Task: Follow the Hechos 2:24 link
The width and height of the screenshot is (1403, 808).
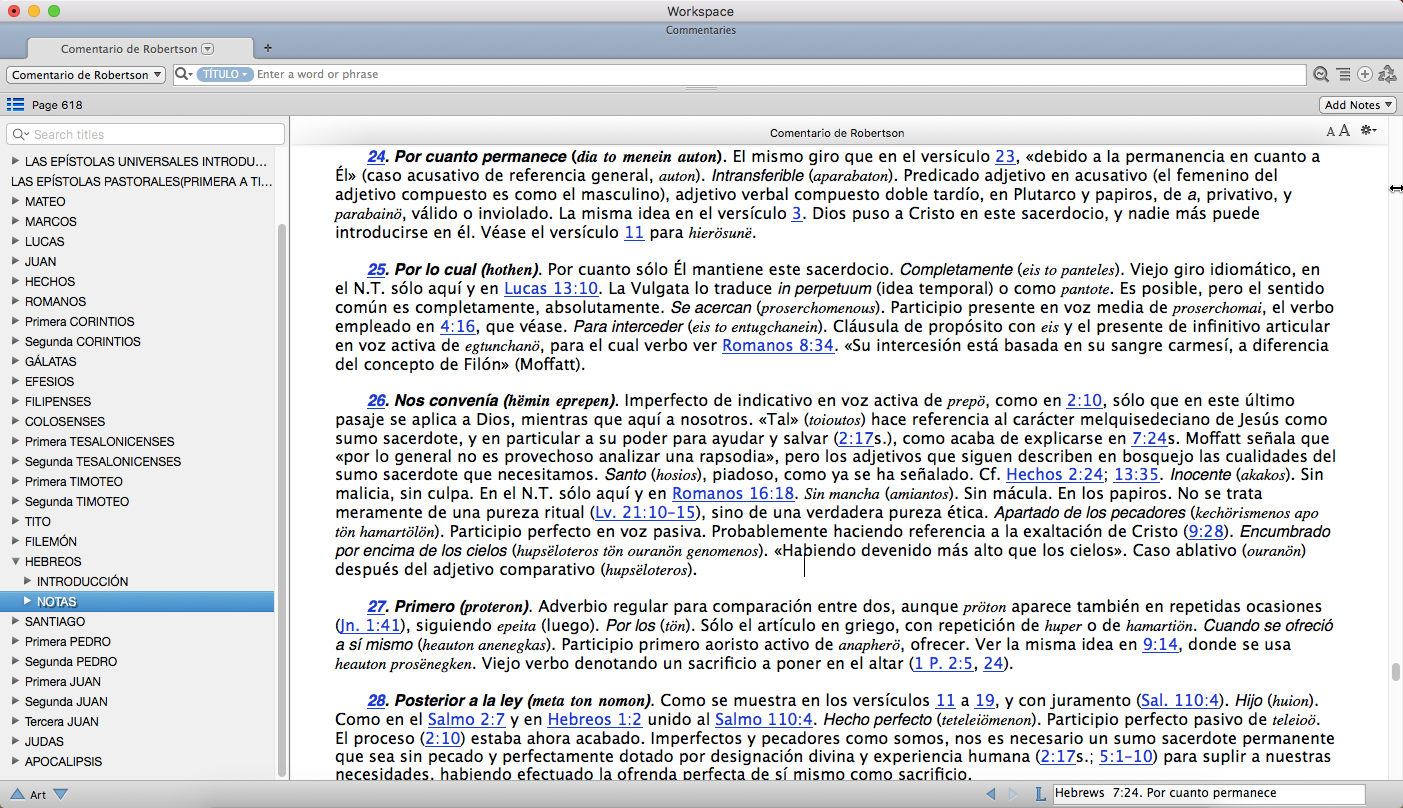Action: [1053, 475]
